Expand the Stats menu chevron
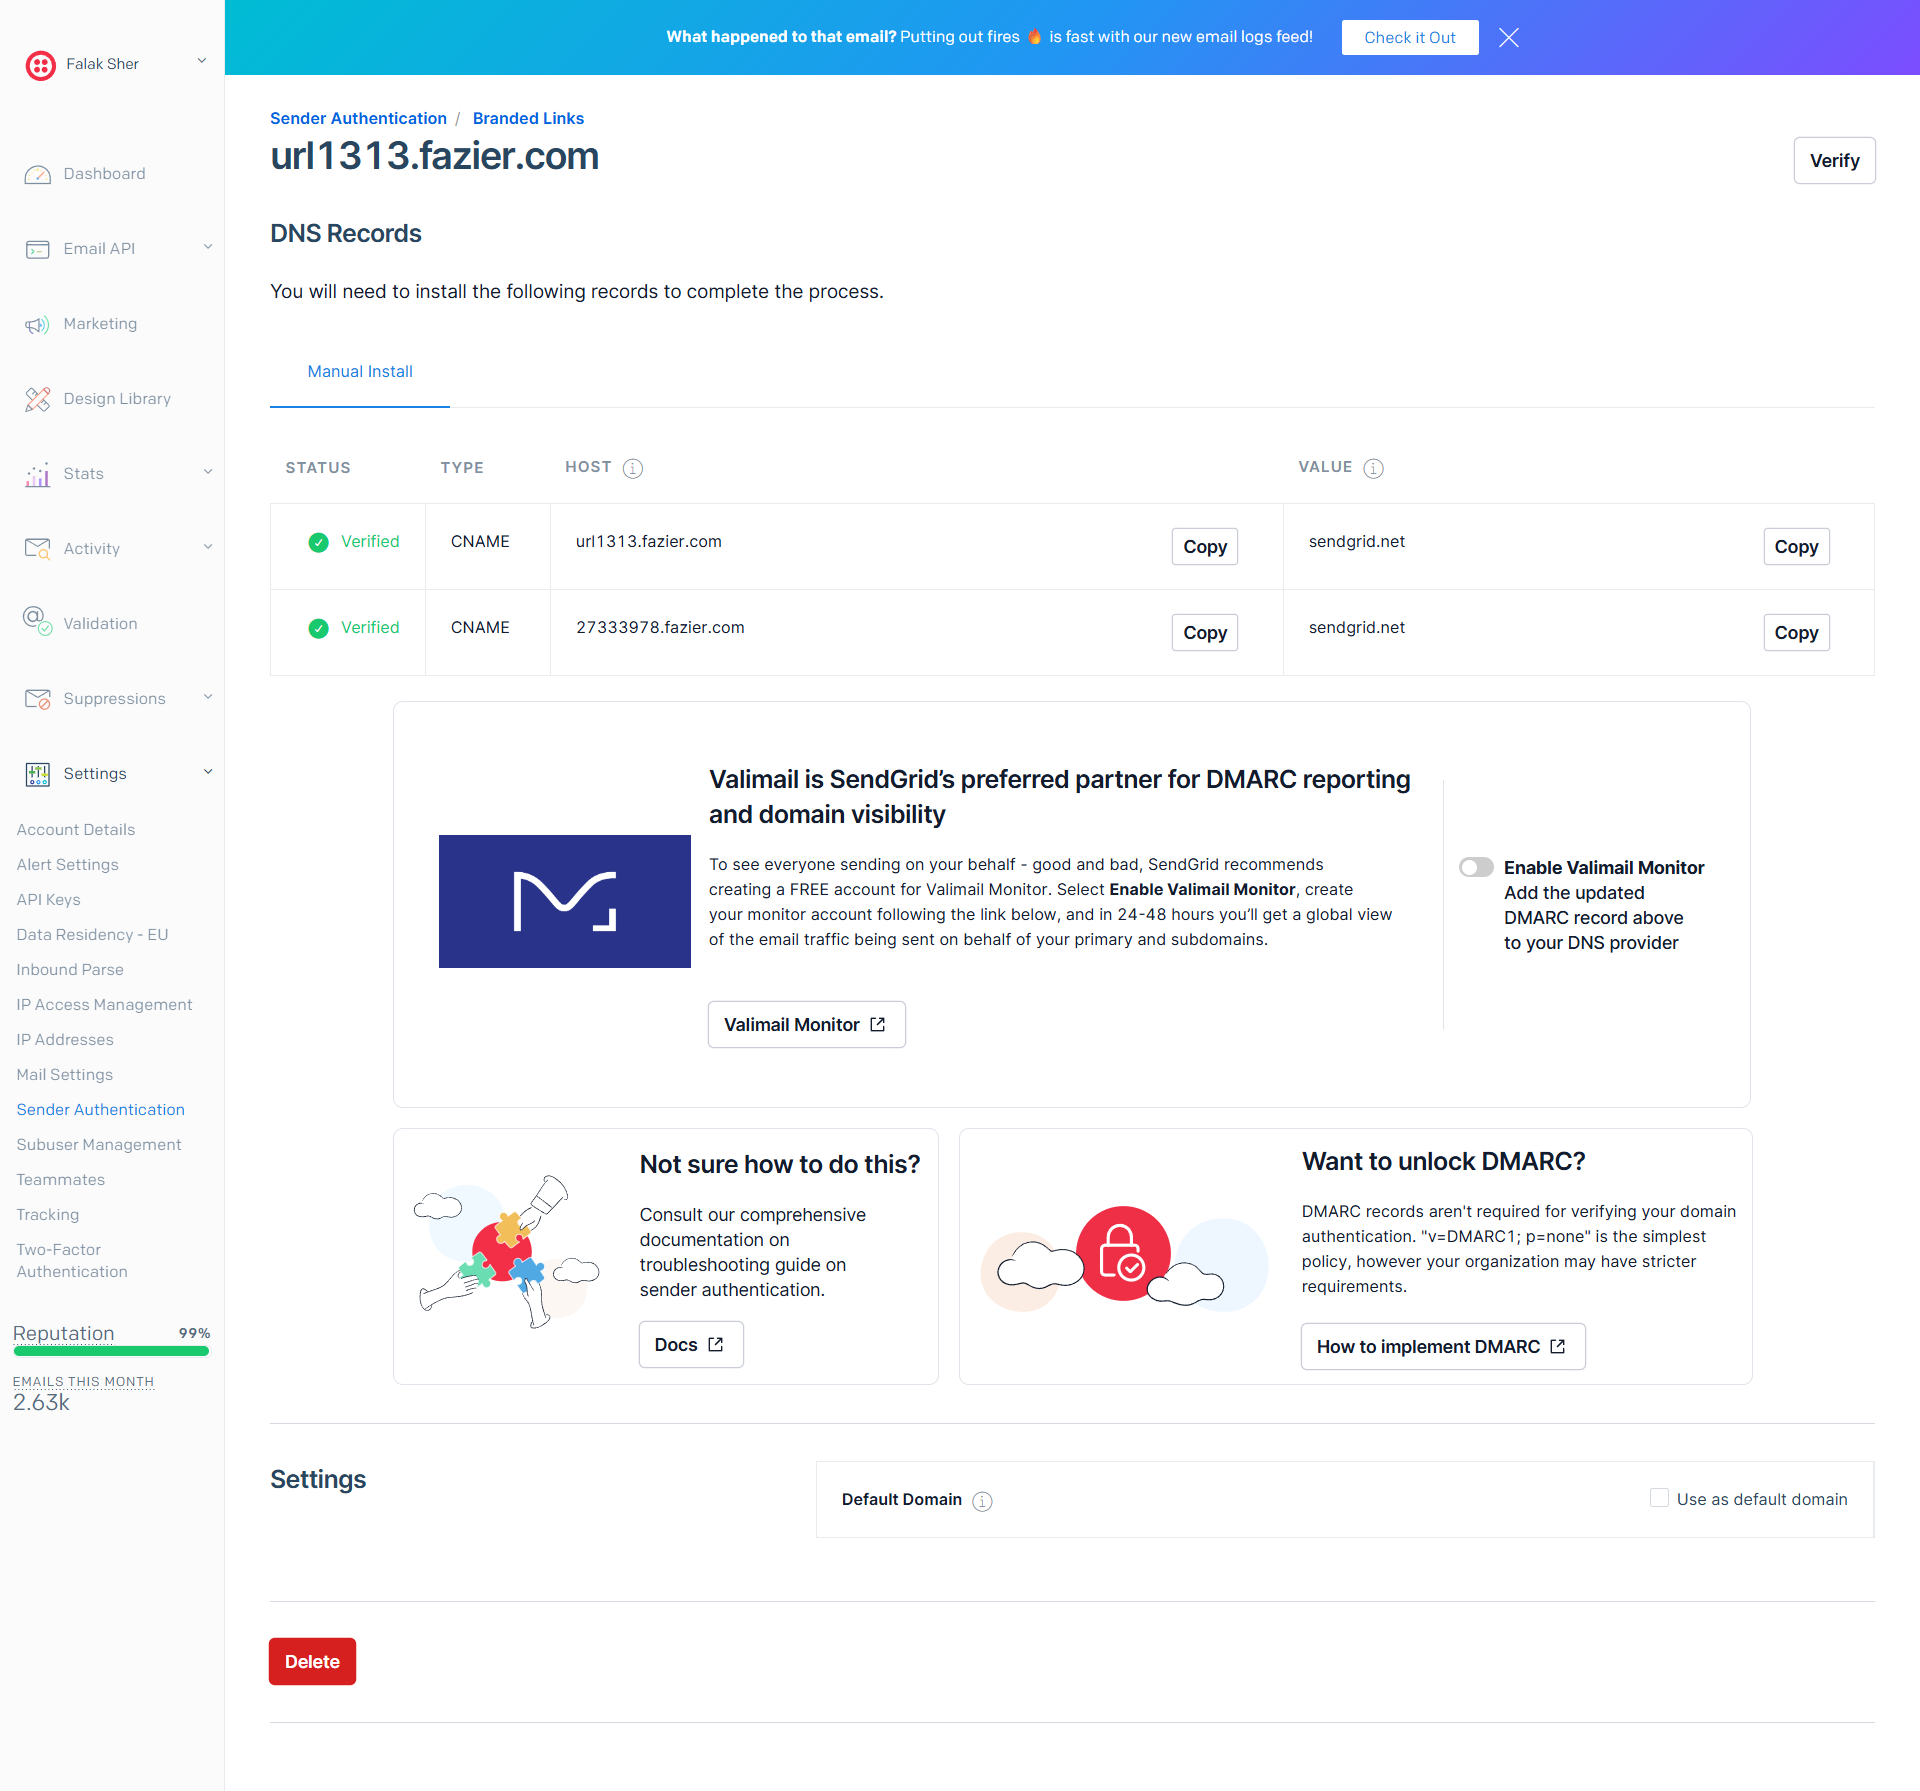This screenshot has width=1920, height=1791. [208, 473]
